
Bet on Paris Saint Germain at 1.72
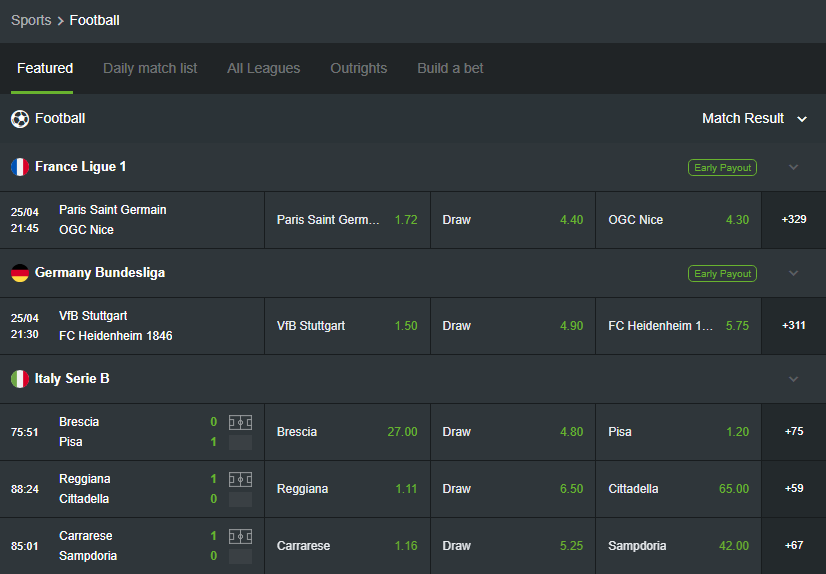click(x=347, y=220)
